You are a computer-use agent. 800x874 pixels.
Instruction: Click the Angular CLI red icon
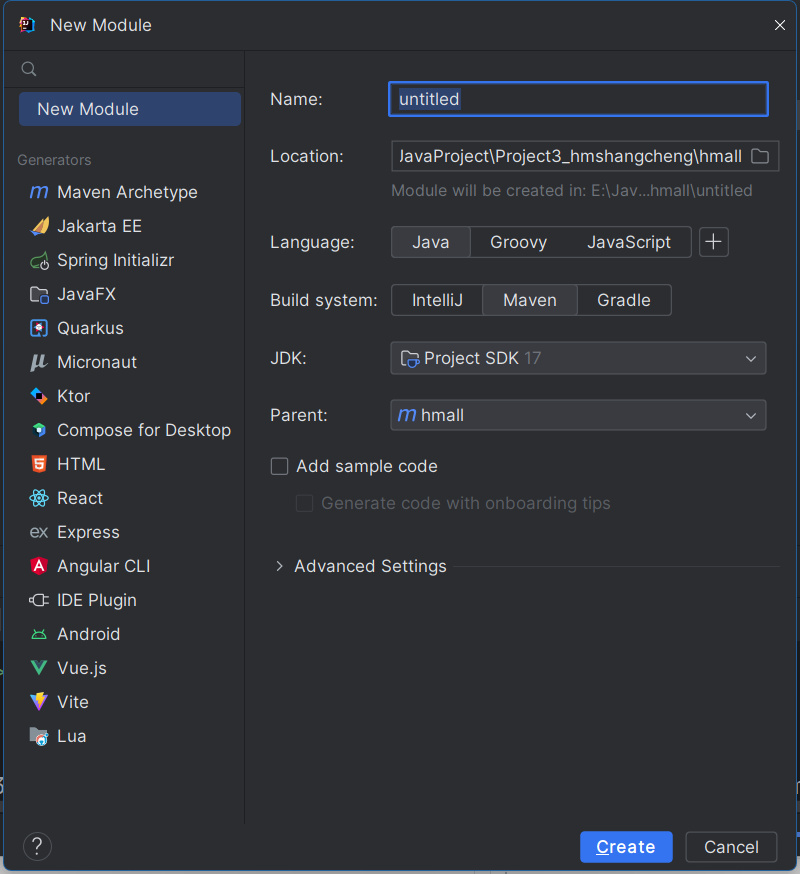pyautogui.click(x=39, y=566)
